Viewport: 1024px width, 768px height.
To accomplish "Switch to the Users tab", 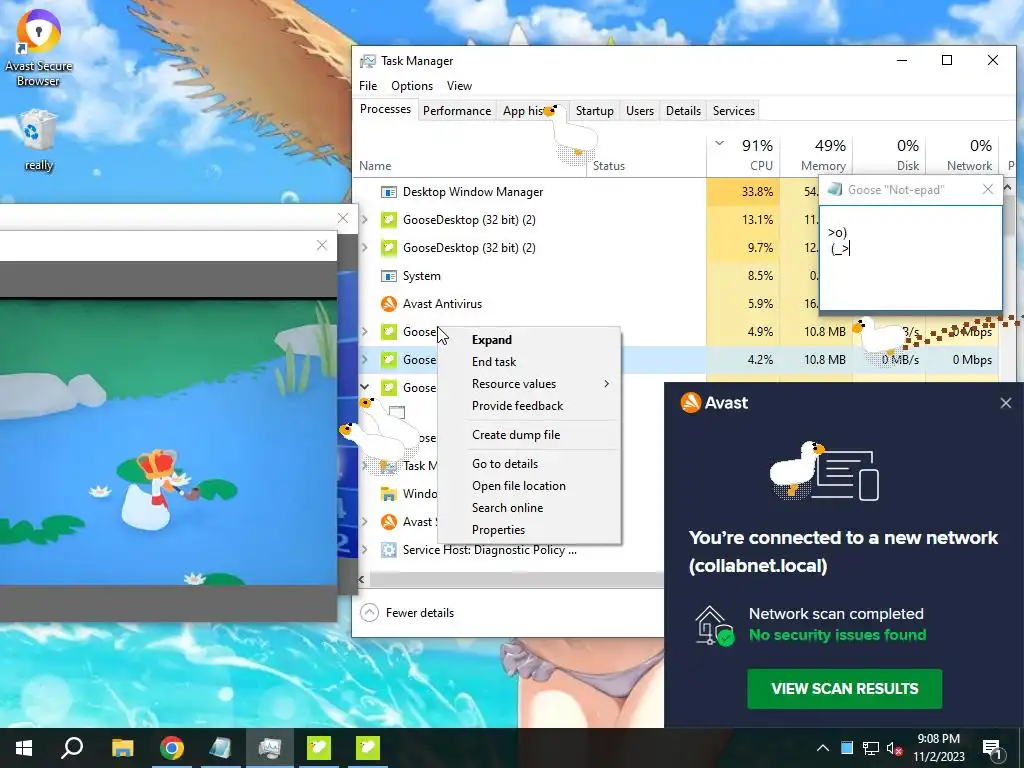I will pos(639,111).
